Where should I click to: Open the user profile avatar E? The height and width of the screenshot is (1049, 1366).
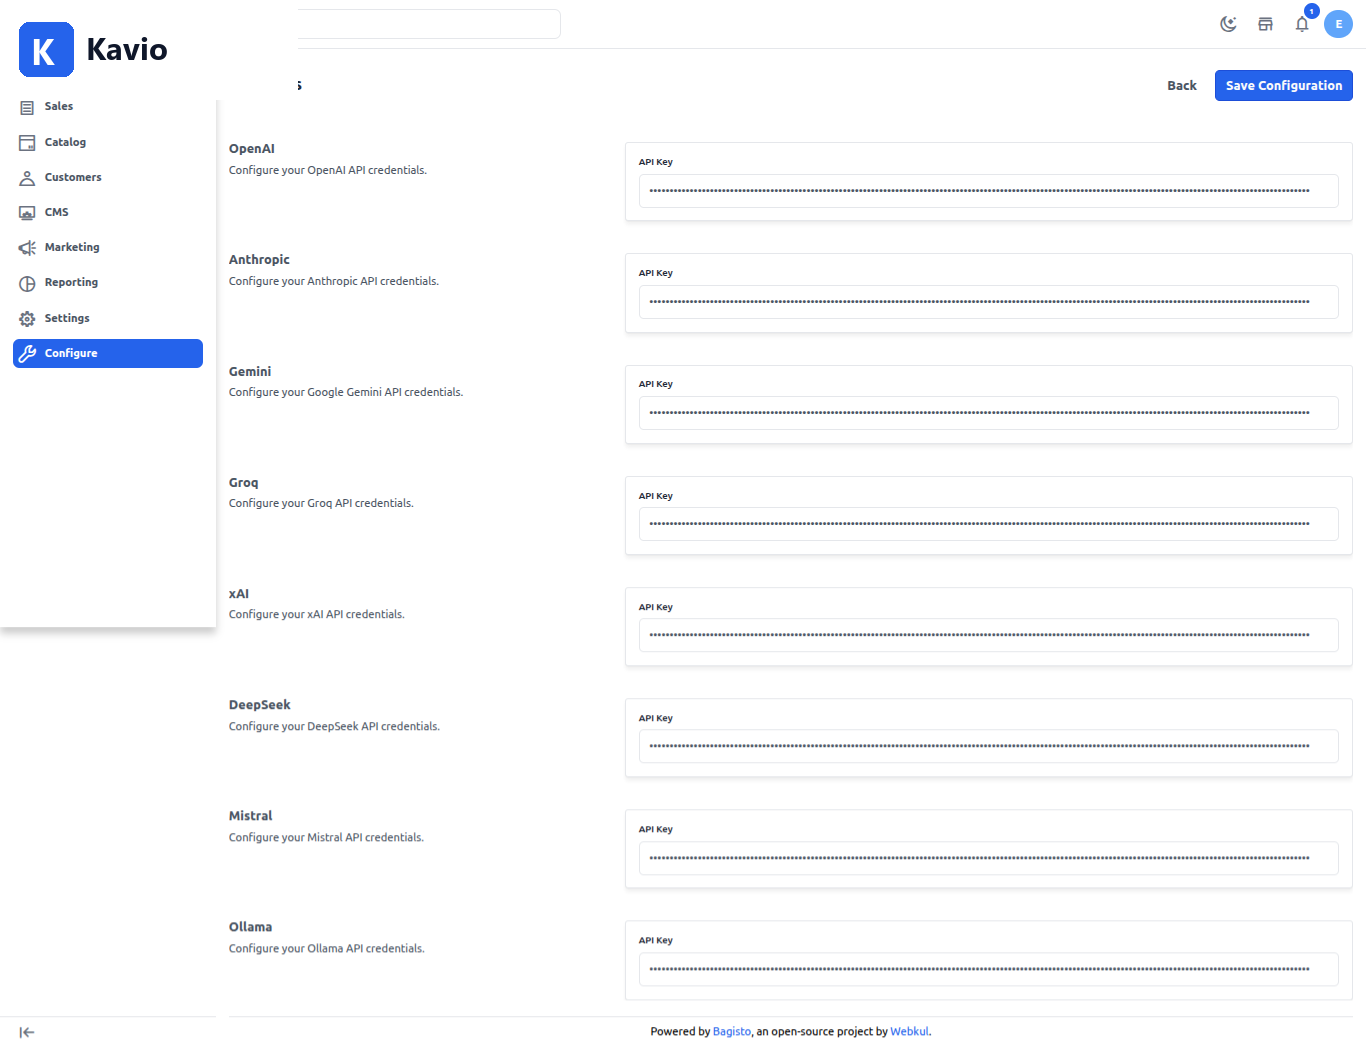pyautogui.click(x=1338, y=24)
